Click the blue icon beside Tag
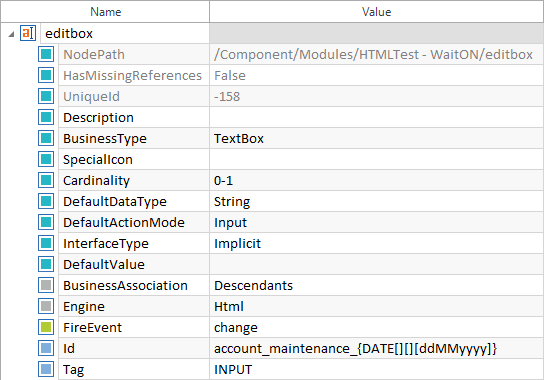 pos(46,369)
